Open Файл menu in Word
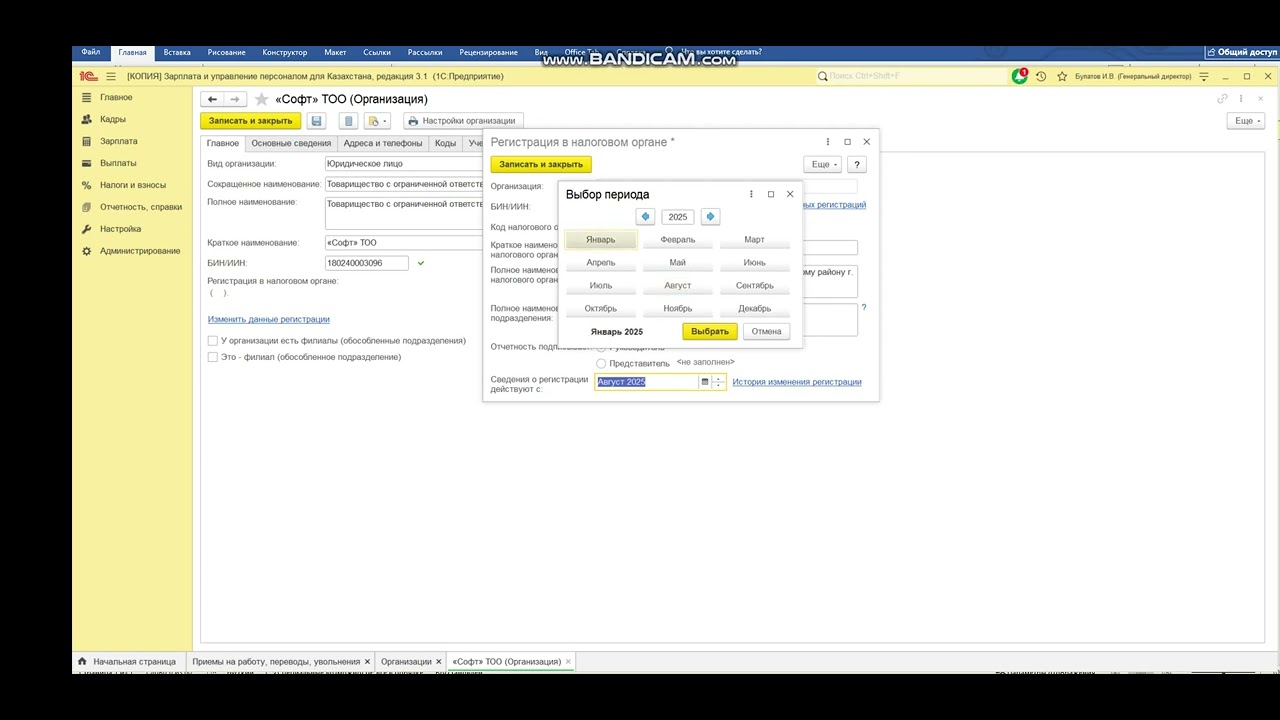 tap(91, 52)
